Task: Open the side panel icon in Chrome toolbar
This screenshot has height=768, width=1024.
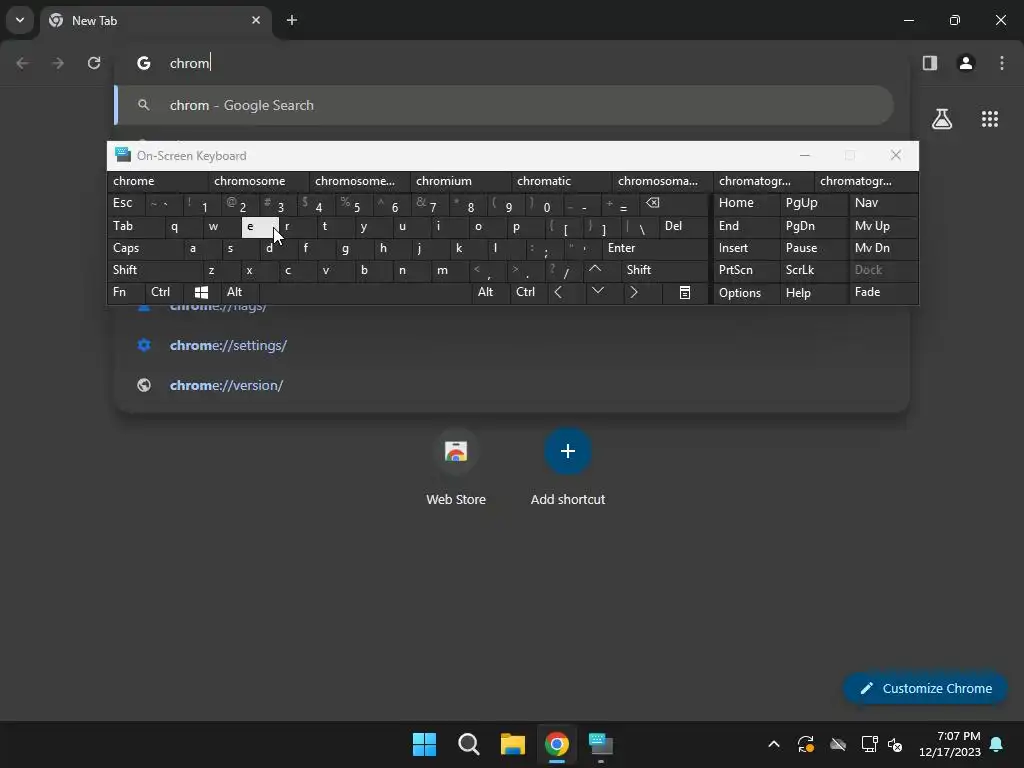Action: (930, 63)
